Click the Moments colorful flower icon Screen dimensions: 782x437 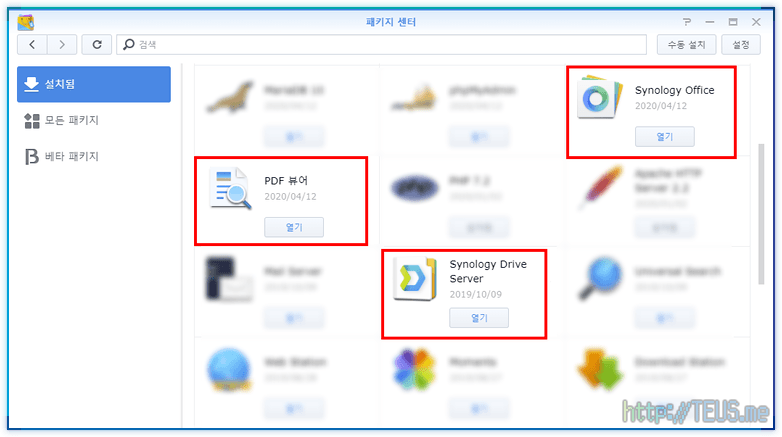pyautogui.click(x=414, y=369)
